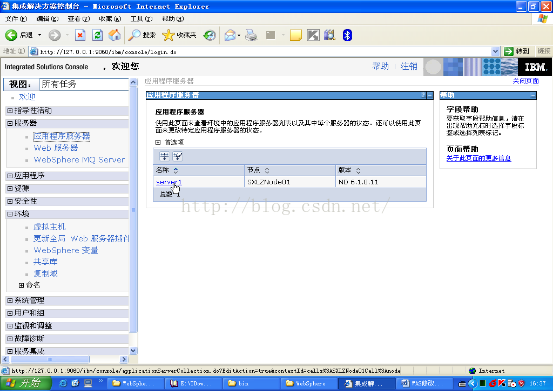
Task: Open the 工具 menu
Action: coord(141,19)
